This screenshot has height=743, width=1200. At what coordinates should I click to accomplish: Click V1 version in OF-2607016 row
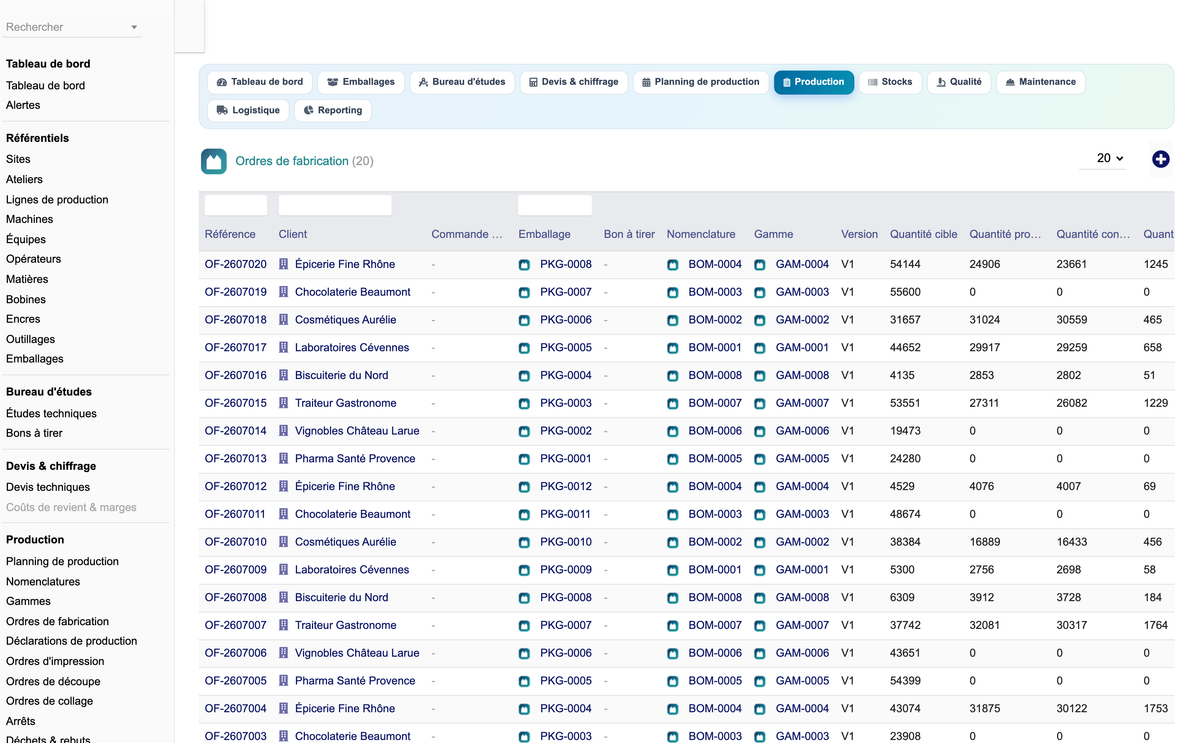tap(848, 375)
